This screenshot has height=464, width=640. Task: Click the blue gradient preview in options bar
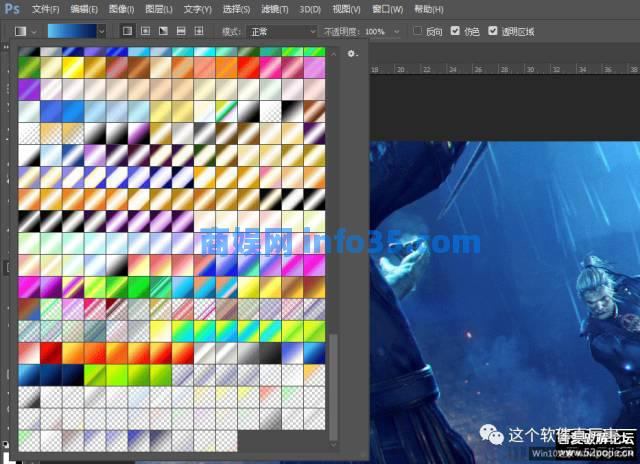72,31
